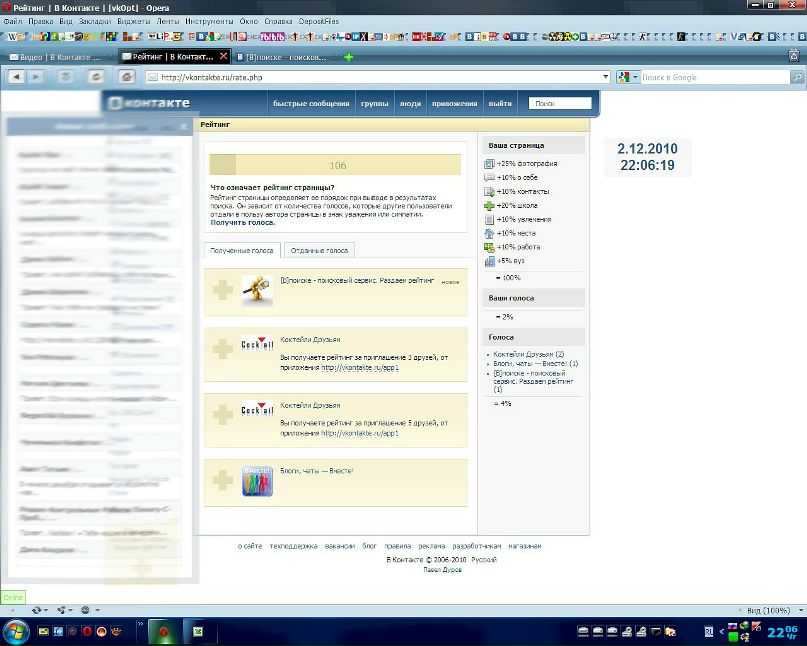Screen dimensions: 807x646
Task: Close the blurred messages panel with X
Action: [x=184, y=127]
